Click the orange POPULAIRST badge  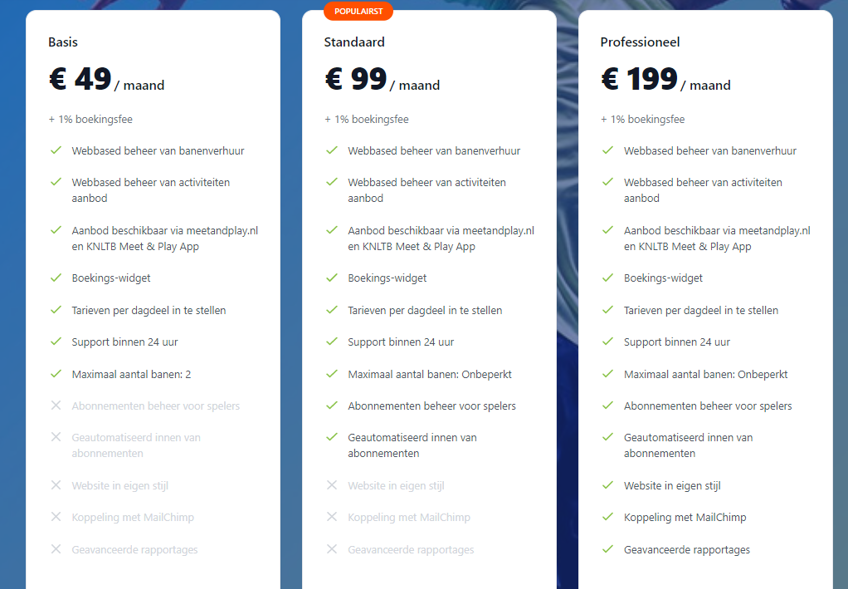click(358, 11)
